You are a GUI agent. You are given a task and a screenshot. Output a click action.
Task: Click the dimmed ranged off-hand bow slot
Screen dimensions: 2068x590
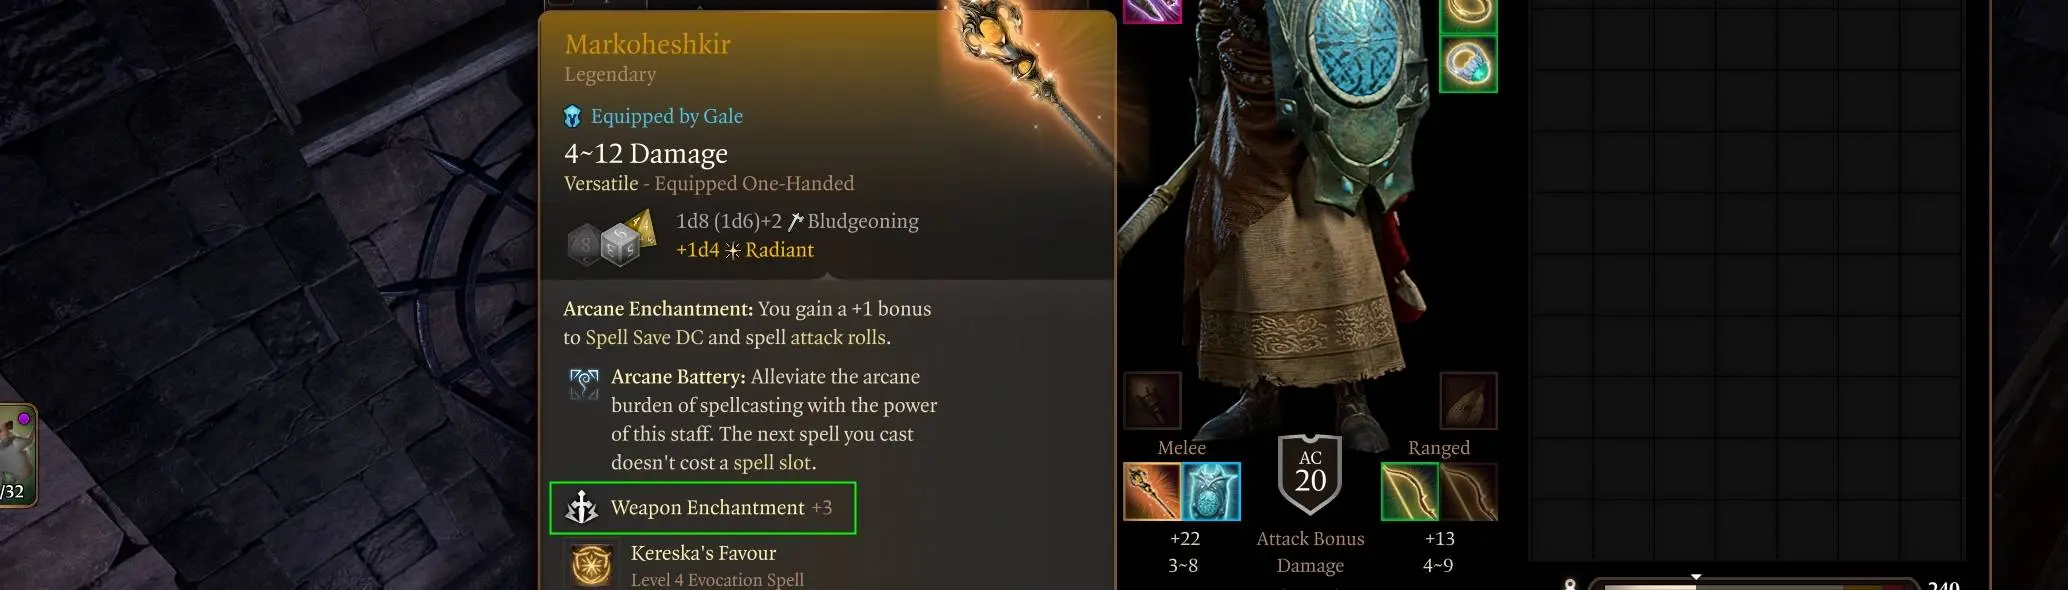coord(1469,491)
